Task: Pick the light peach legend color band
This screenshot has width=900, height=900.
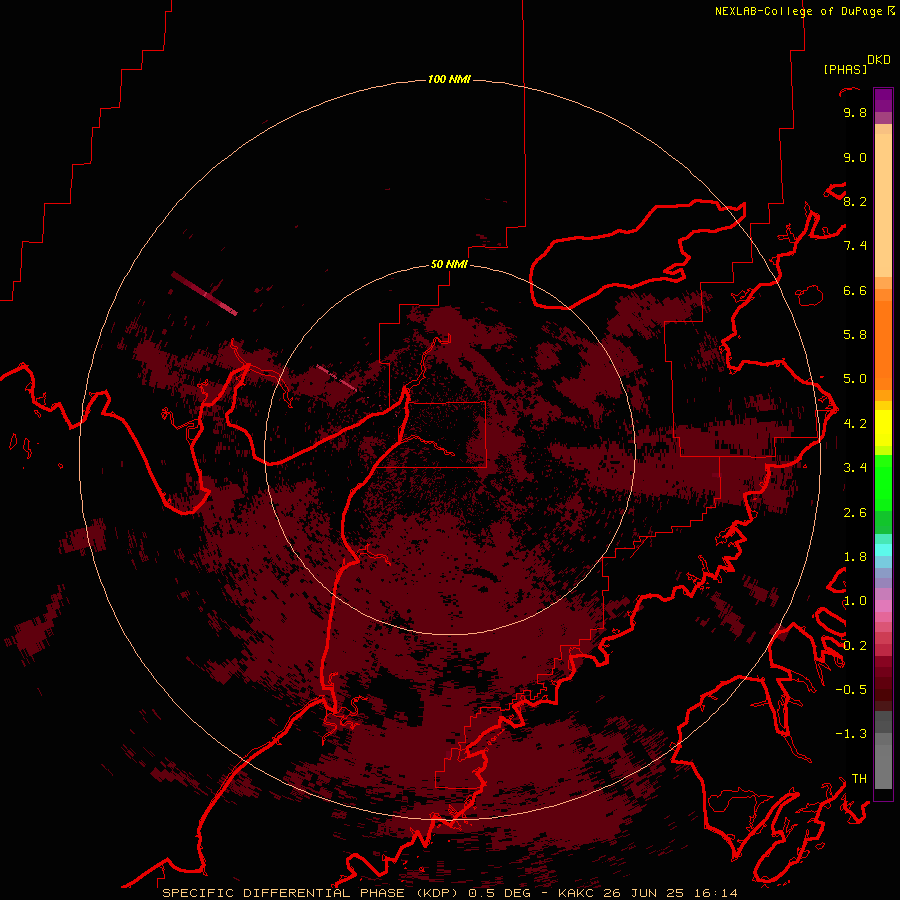Action: point(883,205)
